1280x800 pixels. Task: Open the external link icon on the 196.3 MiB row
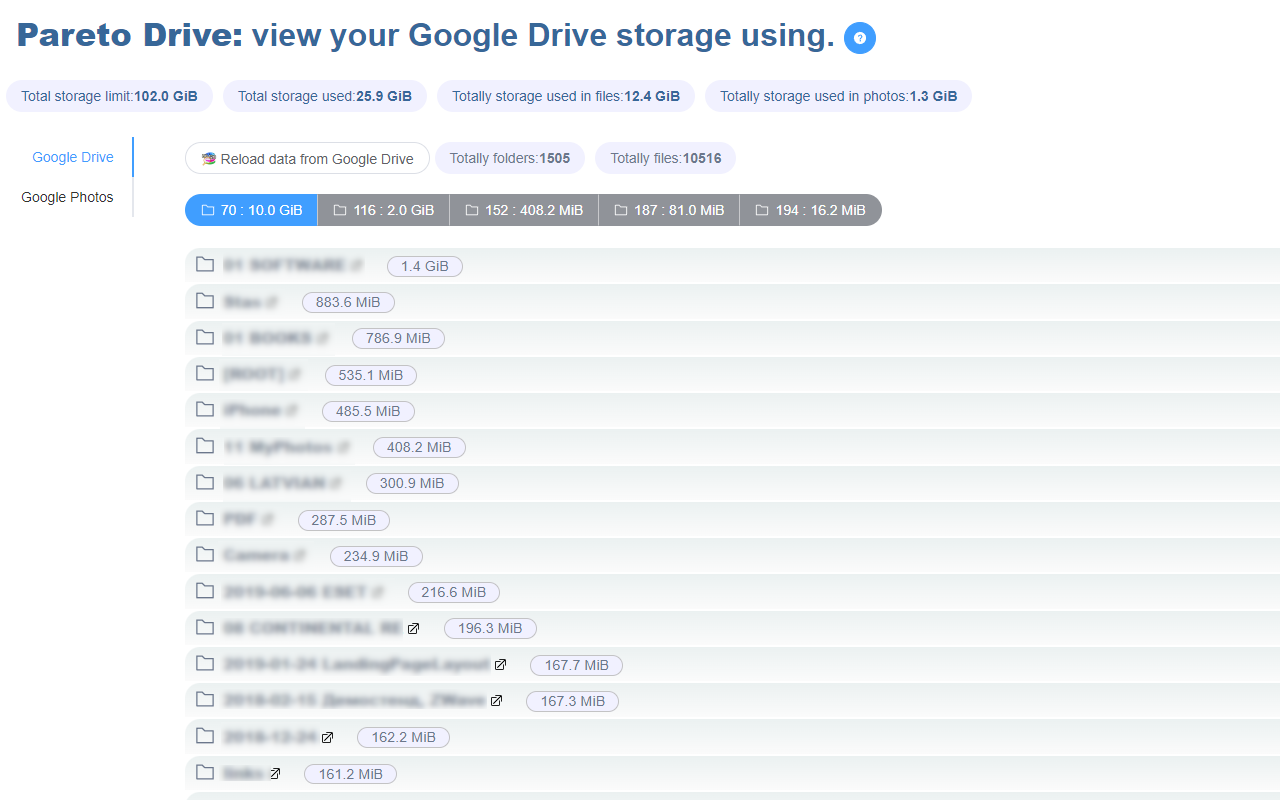pos(413,628)
